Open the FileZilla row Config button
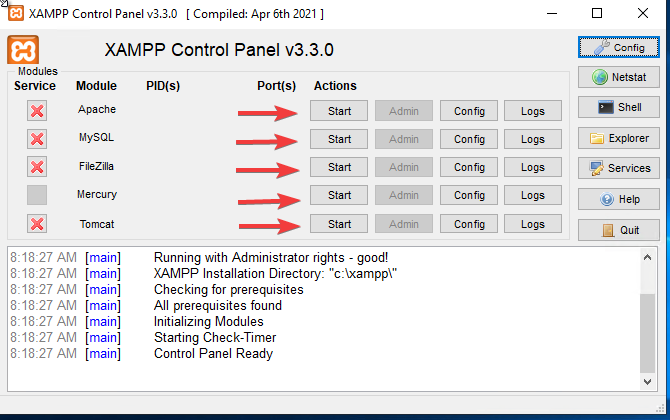 (x=469, y=167)
